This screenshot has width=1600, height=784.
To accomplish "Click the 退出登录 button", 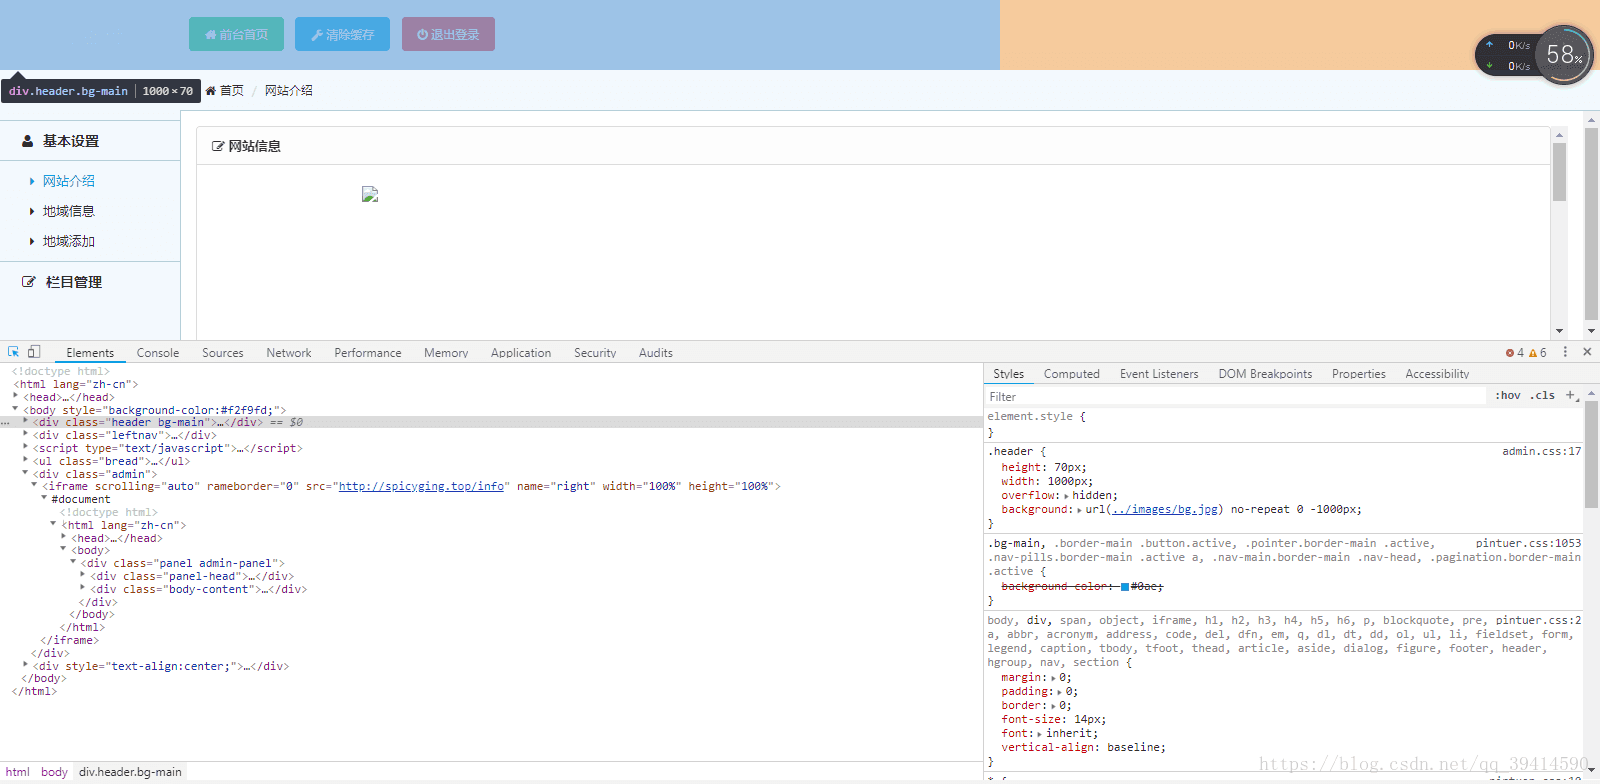I will pyautogui.click(x=448, y=34).
